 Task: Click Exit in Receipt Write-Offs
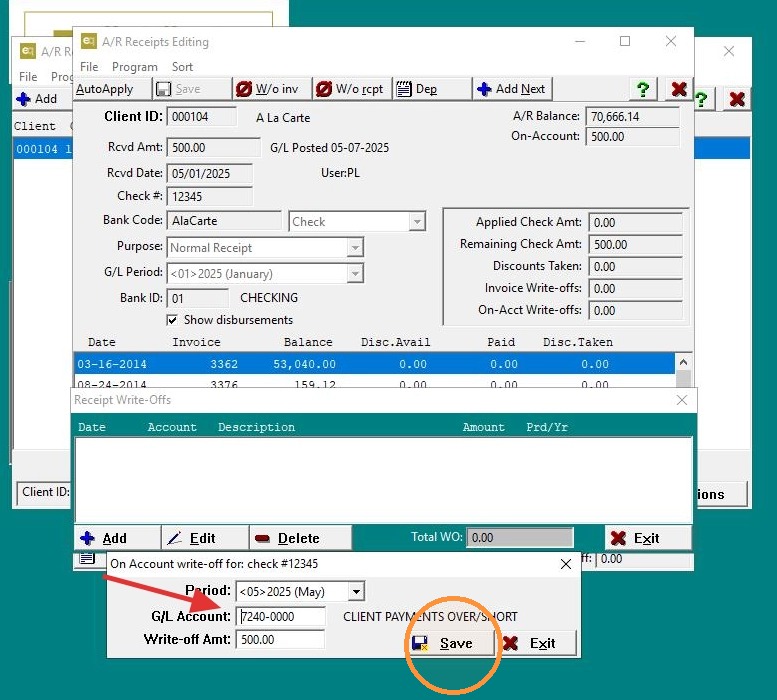pyautogui.click(x=648, y=538)
